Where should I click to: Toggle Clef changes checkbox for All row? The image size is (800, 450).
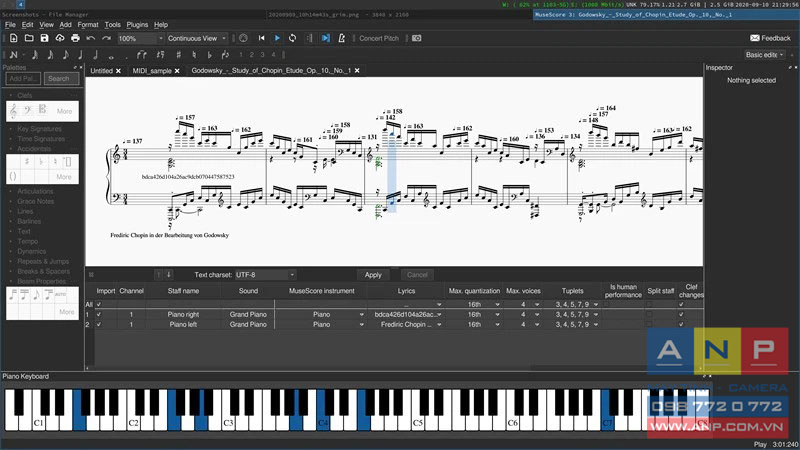point(681,305)
